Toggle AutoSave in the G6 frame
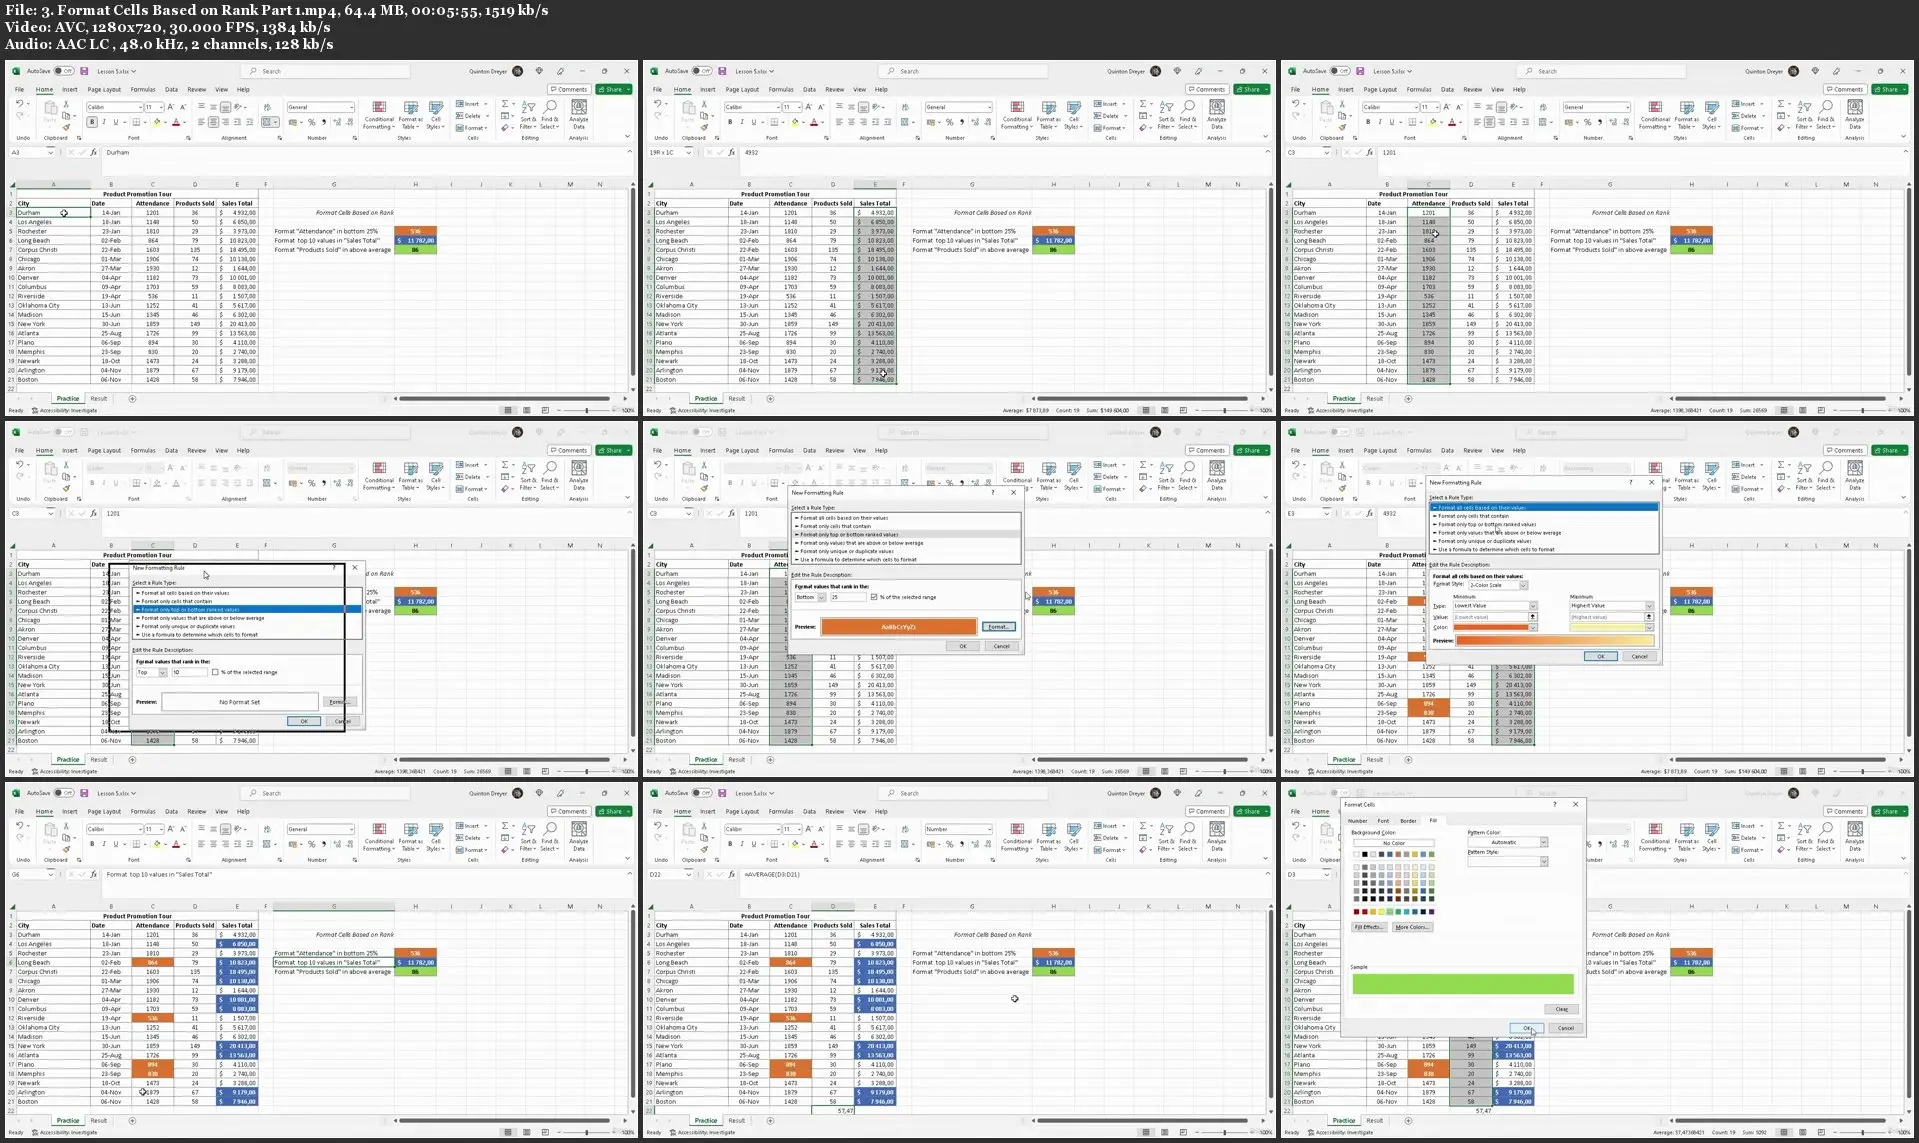 tap(64, 793)
